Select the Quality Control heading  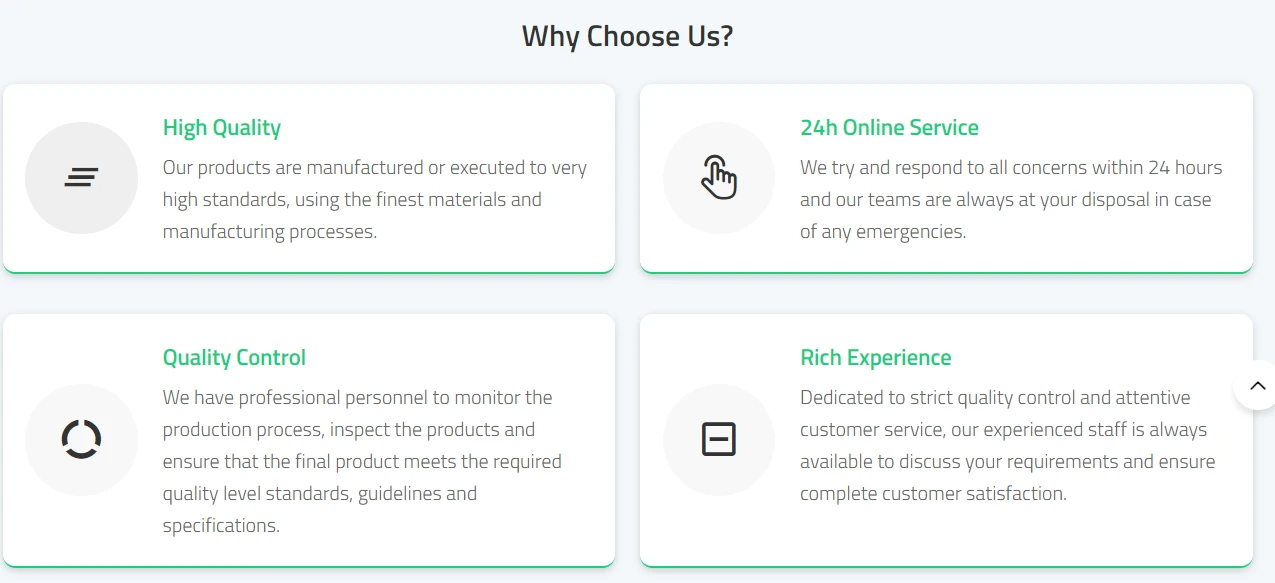[234, 358]
